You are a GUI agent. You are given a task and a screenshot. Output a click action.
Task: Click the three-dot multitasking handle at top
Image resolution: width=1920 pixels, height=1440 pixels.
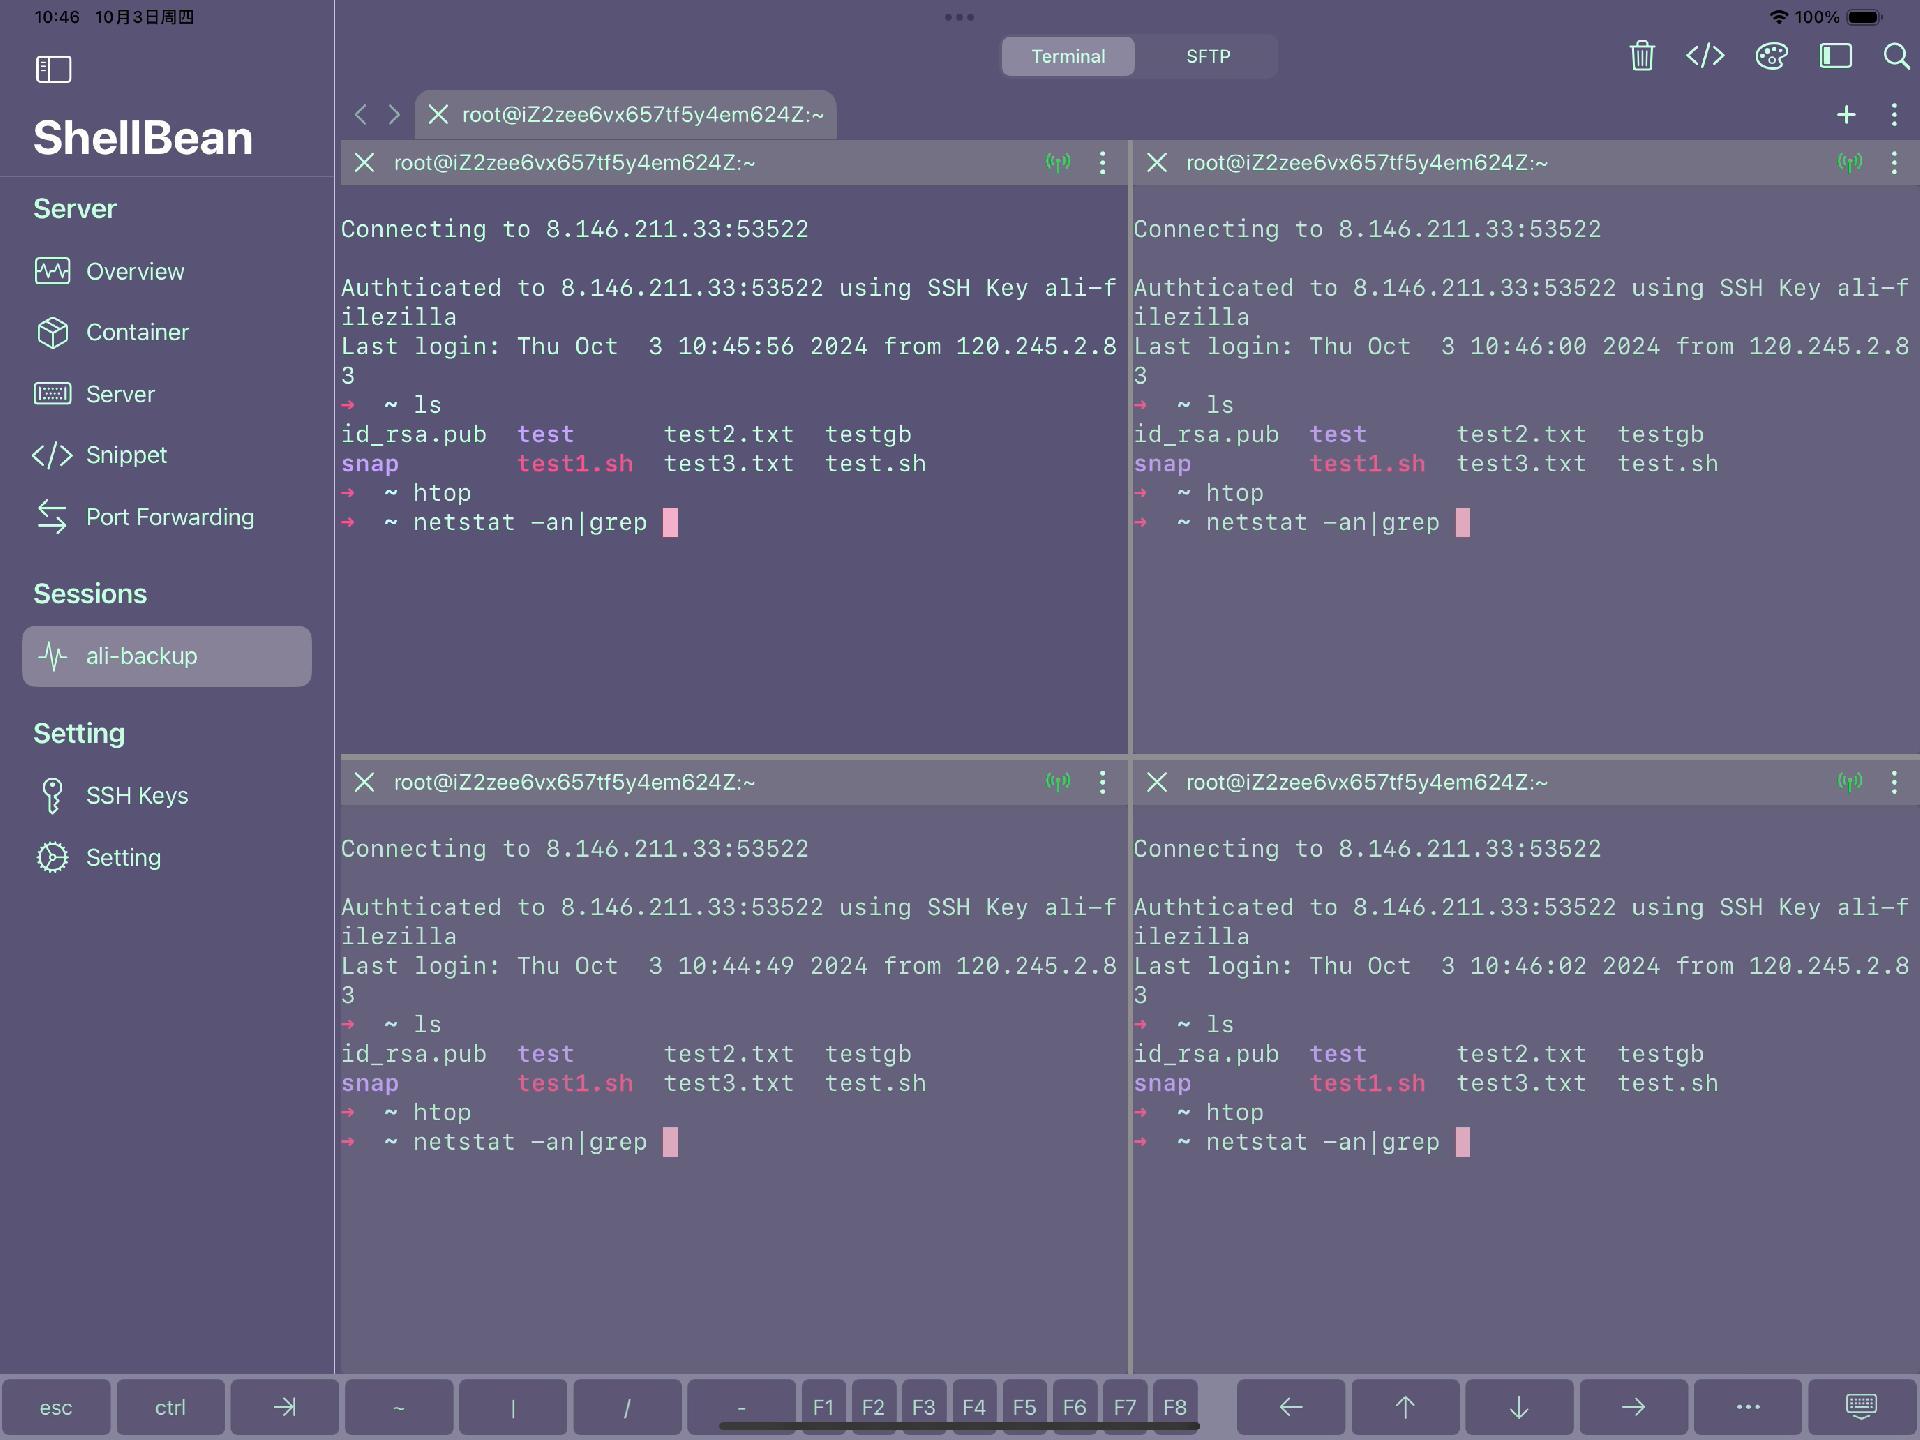pyautogui.click(x=959, y=17)
